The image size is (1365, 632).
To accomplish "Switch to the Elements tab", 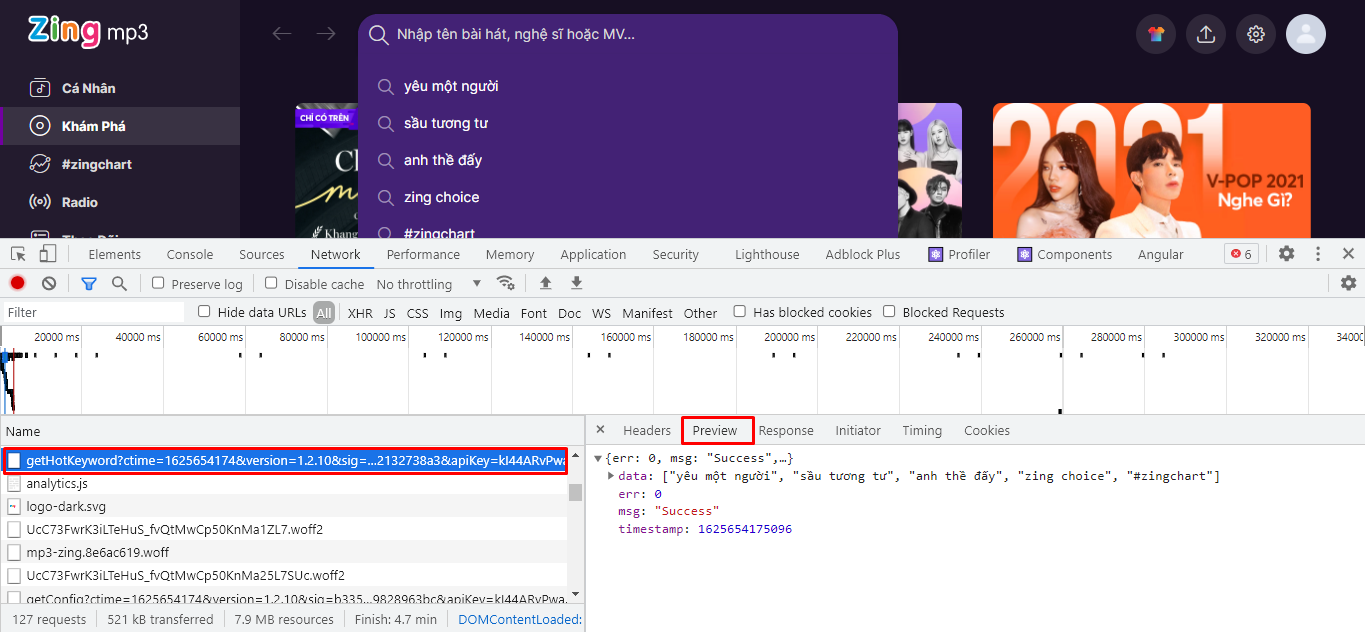I will (x=115, y=254).
